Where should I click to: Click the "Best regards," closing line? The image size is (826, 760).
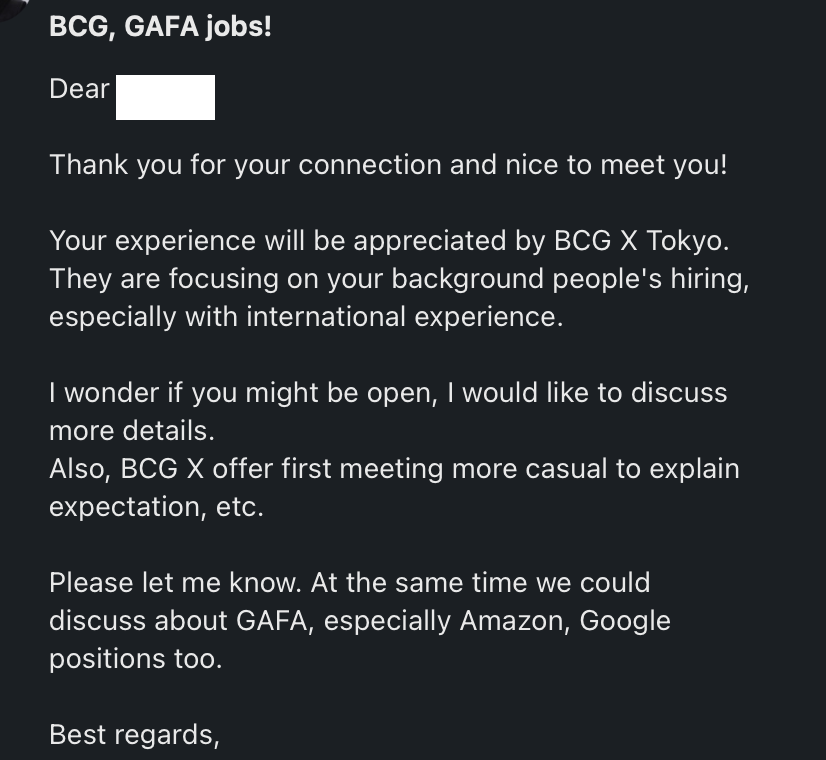(x=134, y=734)
